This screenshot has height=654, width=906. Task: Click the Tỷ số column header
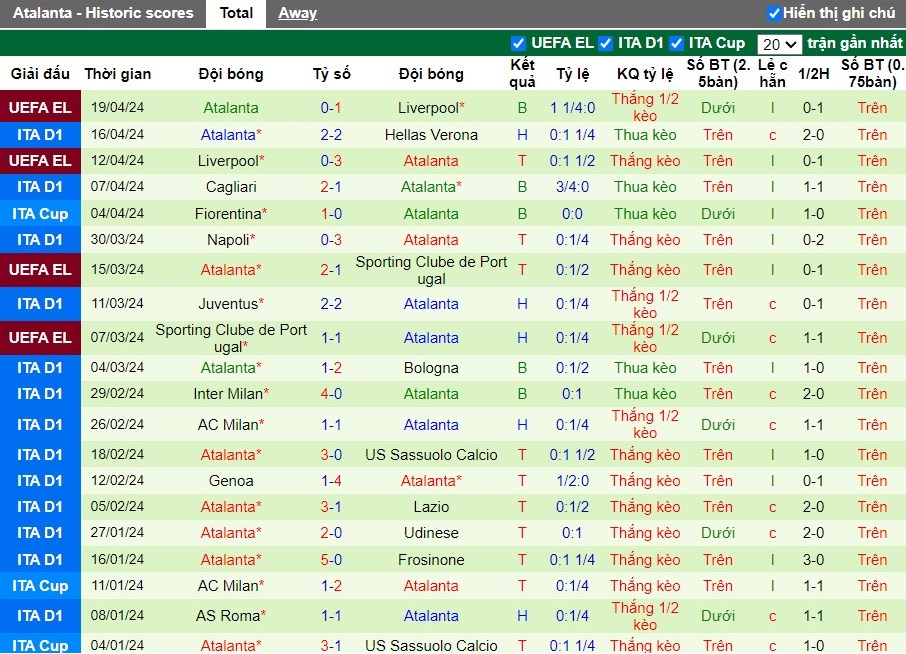pos(331,74)
